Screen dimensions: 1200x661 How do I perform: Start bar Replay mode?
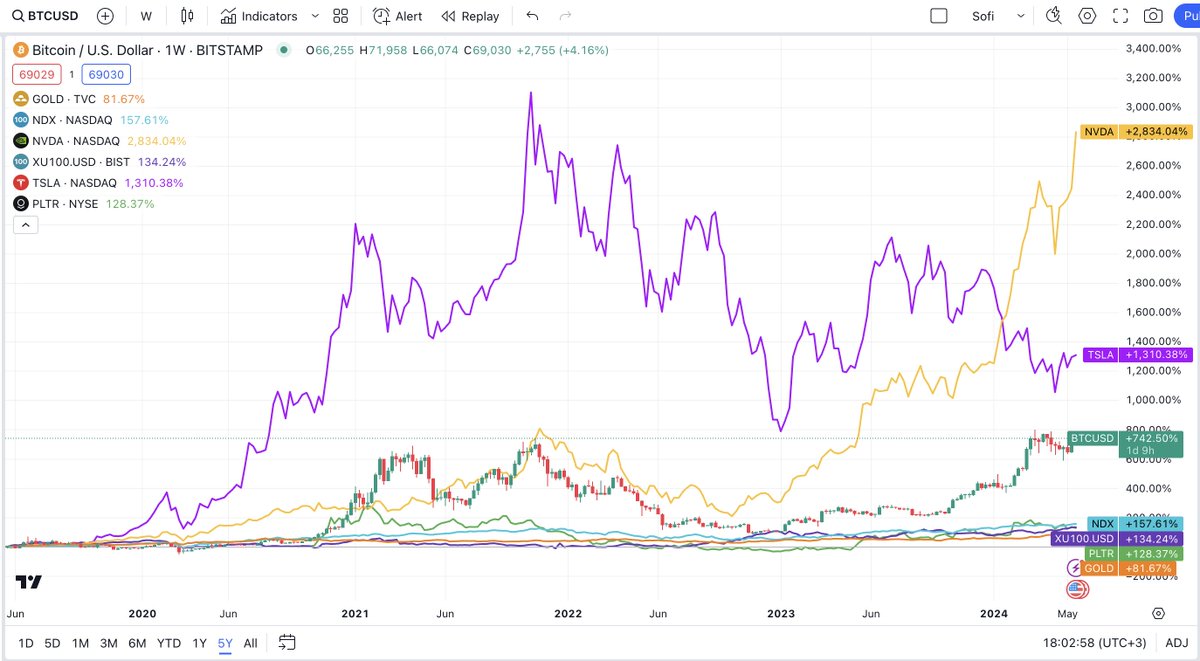coord(470,16)
